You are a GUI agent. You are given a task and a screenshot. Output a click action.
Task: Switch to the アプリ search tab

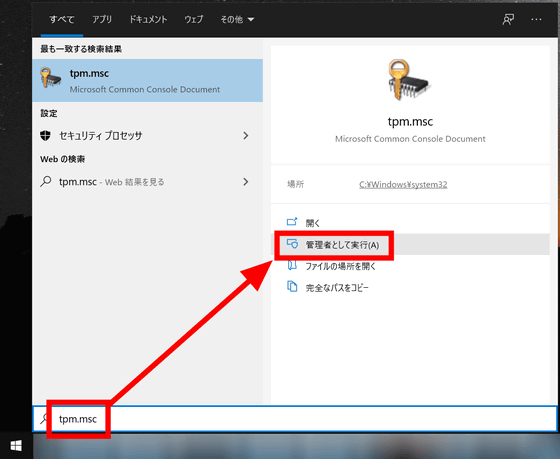[102, 19]
